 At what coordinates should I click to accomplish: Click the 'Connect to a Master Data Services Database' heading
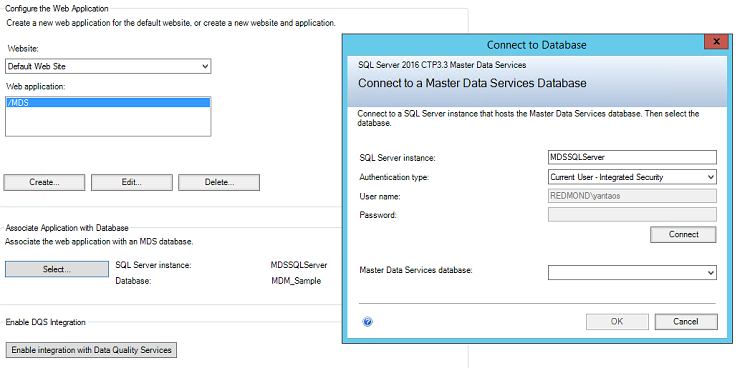point(472,83)
